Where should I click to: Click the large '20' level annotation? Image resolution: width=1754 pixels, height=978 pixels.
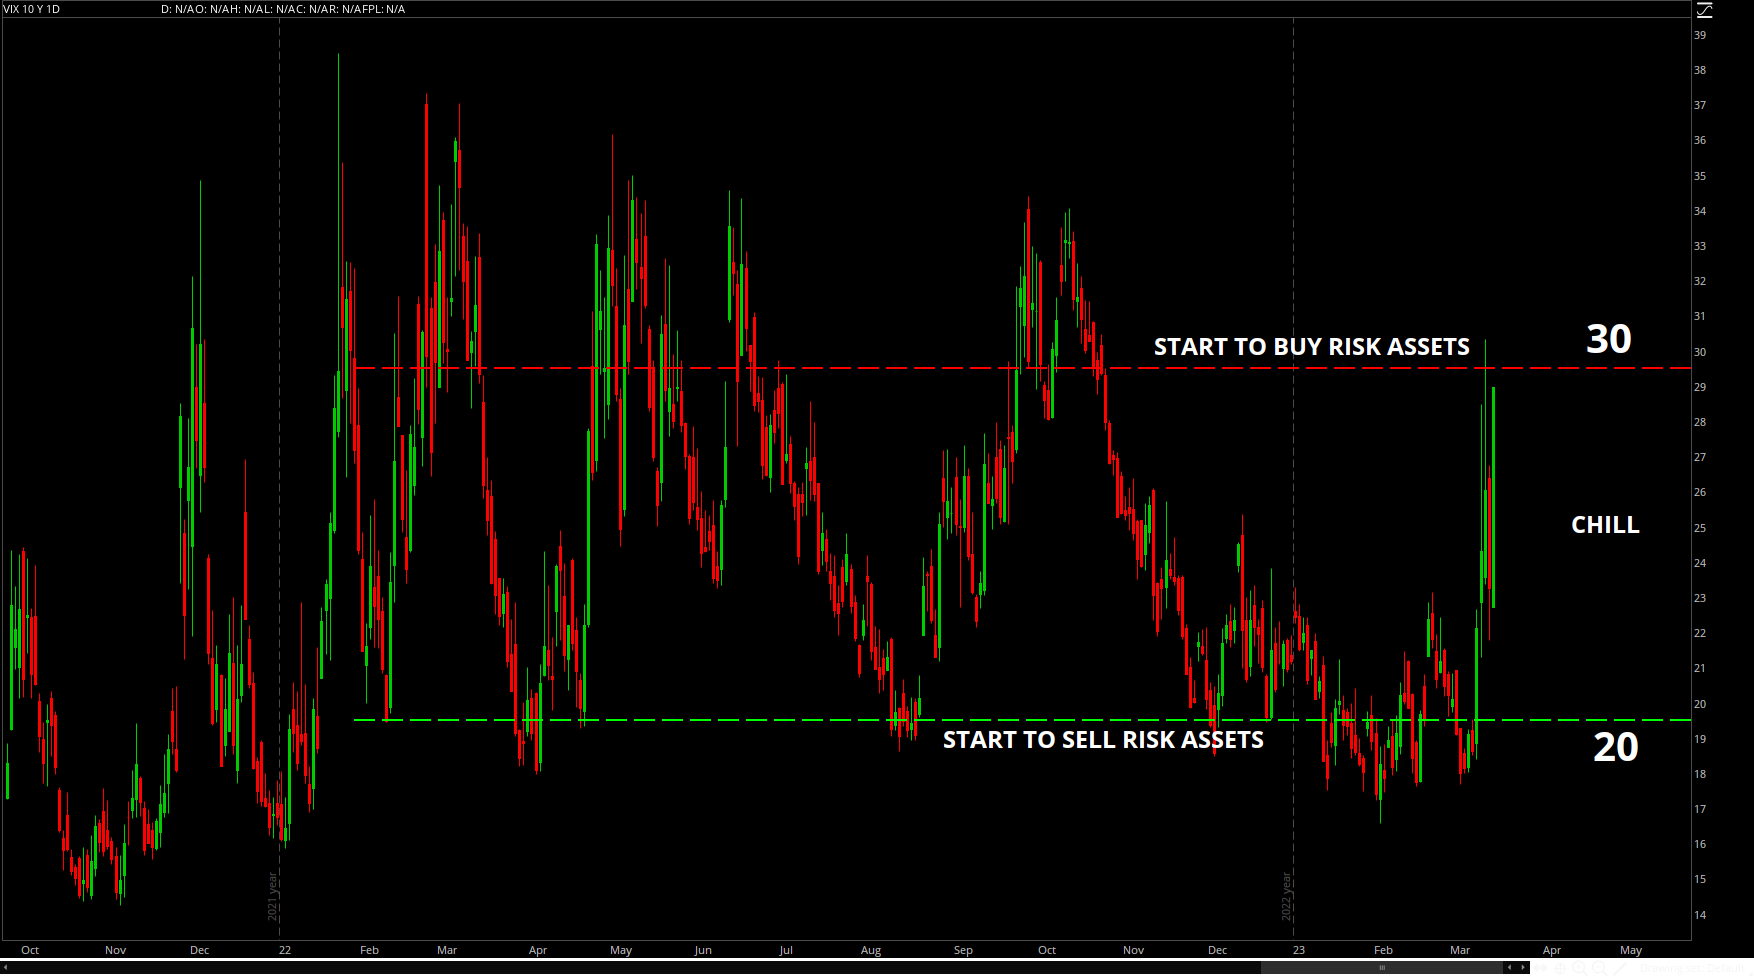pos(1616,747)
